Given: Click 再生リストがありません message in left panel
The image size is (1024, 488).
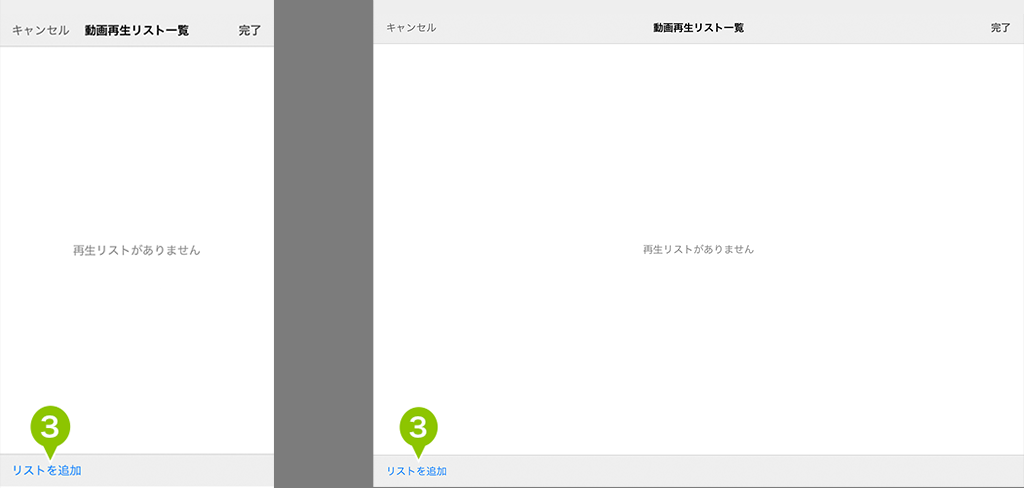Looking at the screenshot, I should 136,250.
